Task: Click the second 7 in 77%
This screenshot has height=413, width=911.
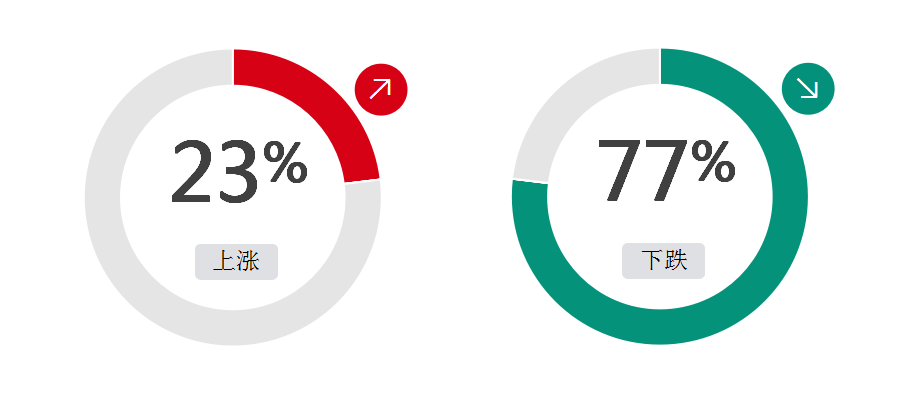Action: click(666, 170)
